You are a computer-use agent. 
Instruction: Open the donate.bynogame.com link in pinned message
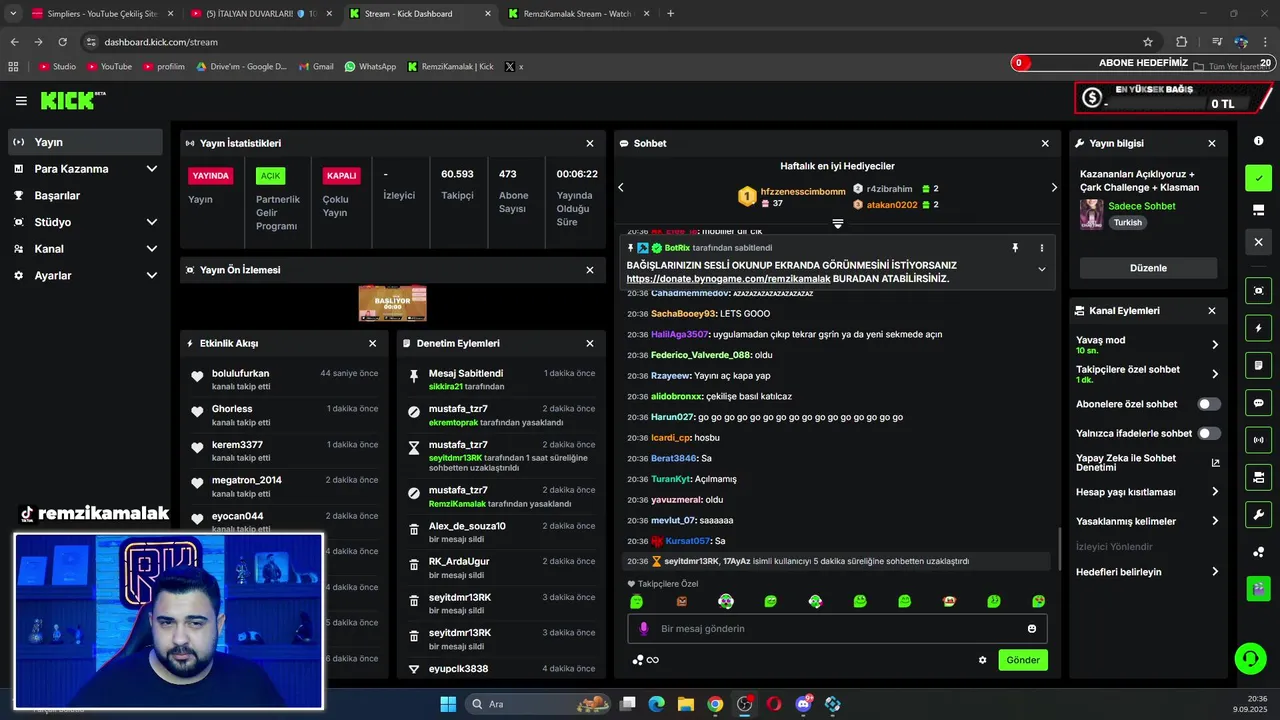click(728, 279)
